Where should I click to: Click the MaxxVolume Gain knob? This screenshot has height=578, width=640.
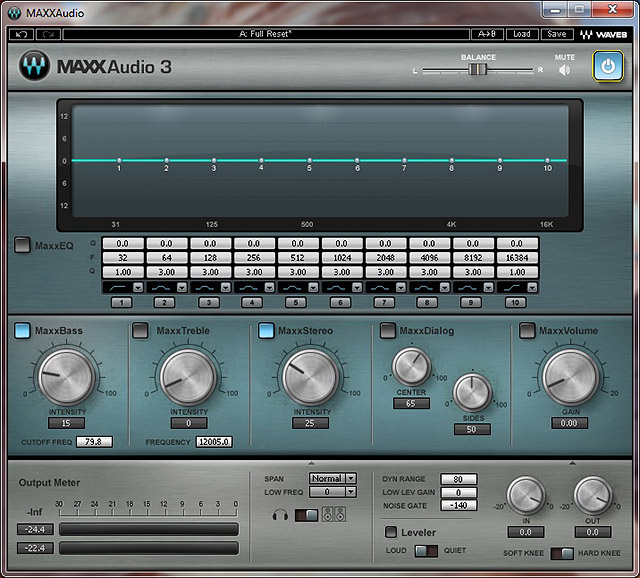point(570,376)
